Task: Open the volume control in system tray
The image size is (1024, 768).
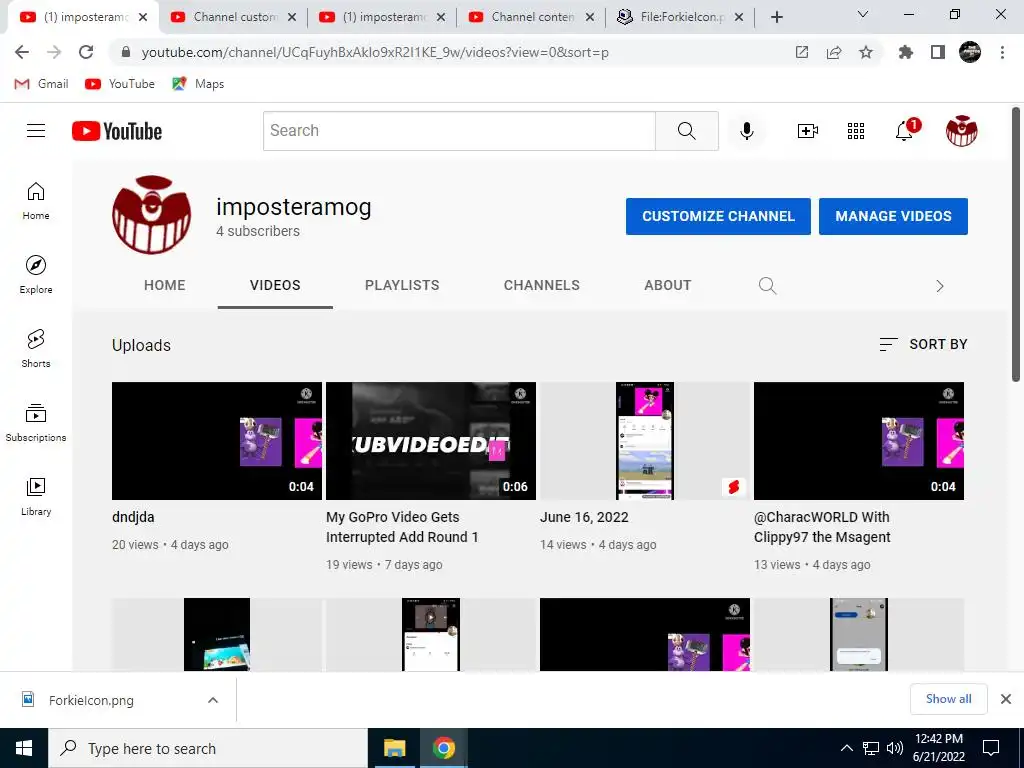Action: coord(895,748)
